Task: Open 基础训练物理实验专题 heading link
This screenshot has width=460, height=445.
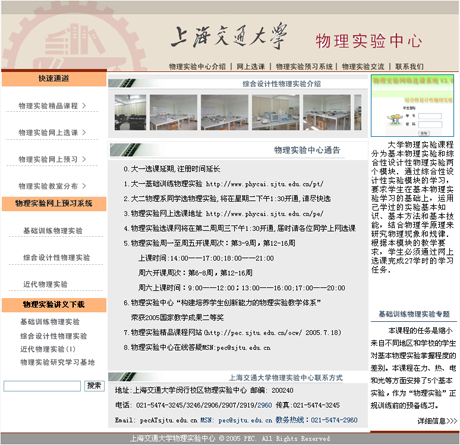Action: point(414,314)
